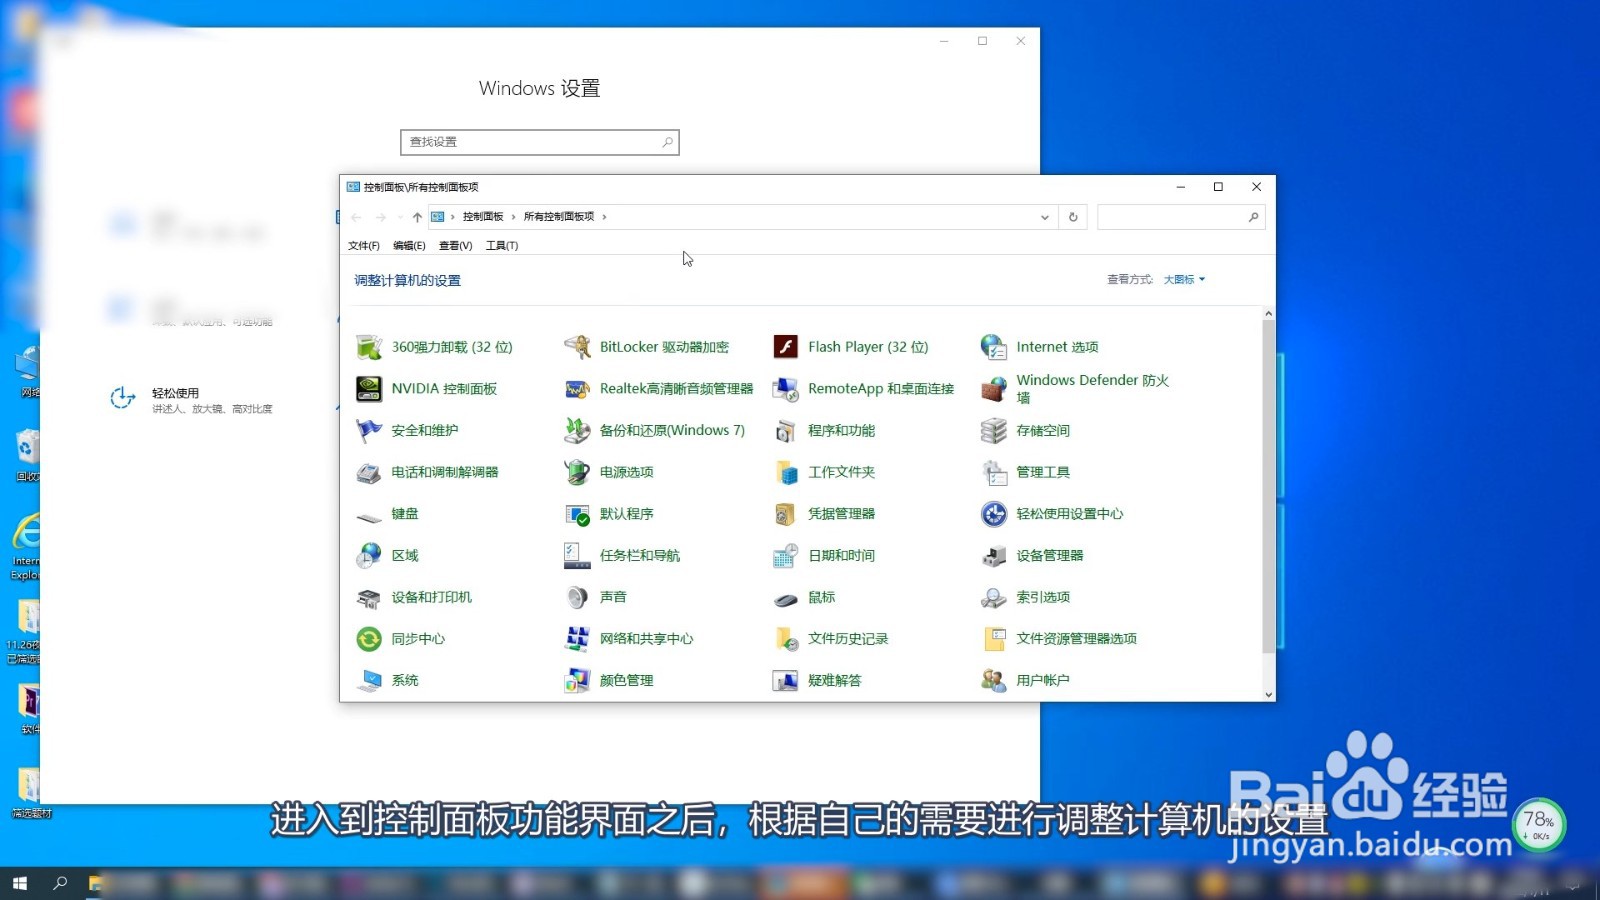Click 所有控制面板项 breadcrumb segment
The height and width of the screenshot is (900, 1600).
[x=559, y=217]
